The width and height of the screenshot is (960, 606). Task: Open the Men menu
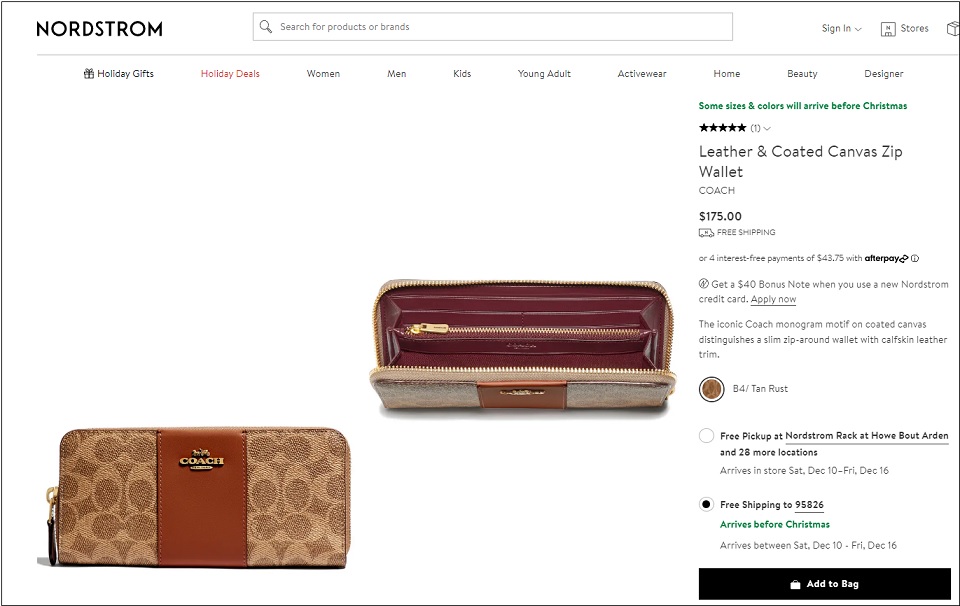point(397,73)
